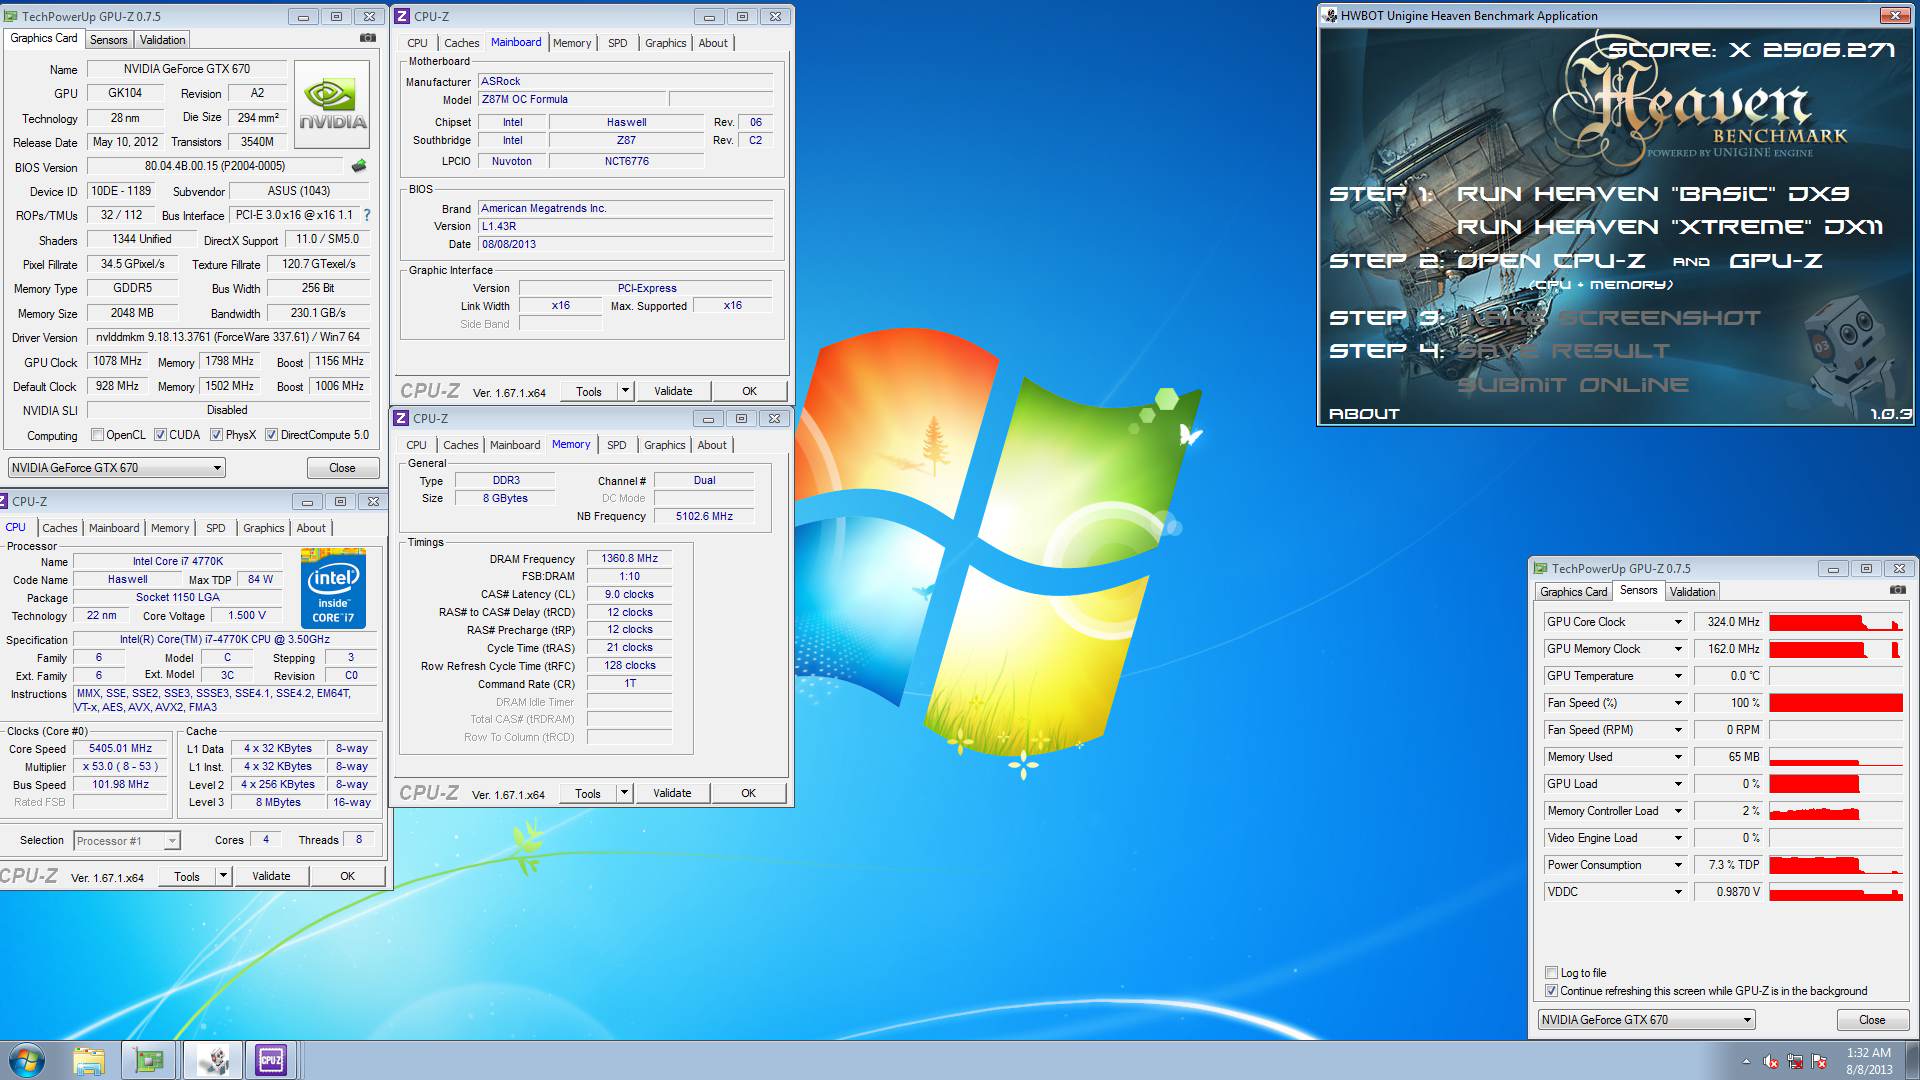The image size is (1920, 1080).
Task: Click the network tray icon
Action: click(1795, 1061)
